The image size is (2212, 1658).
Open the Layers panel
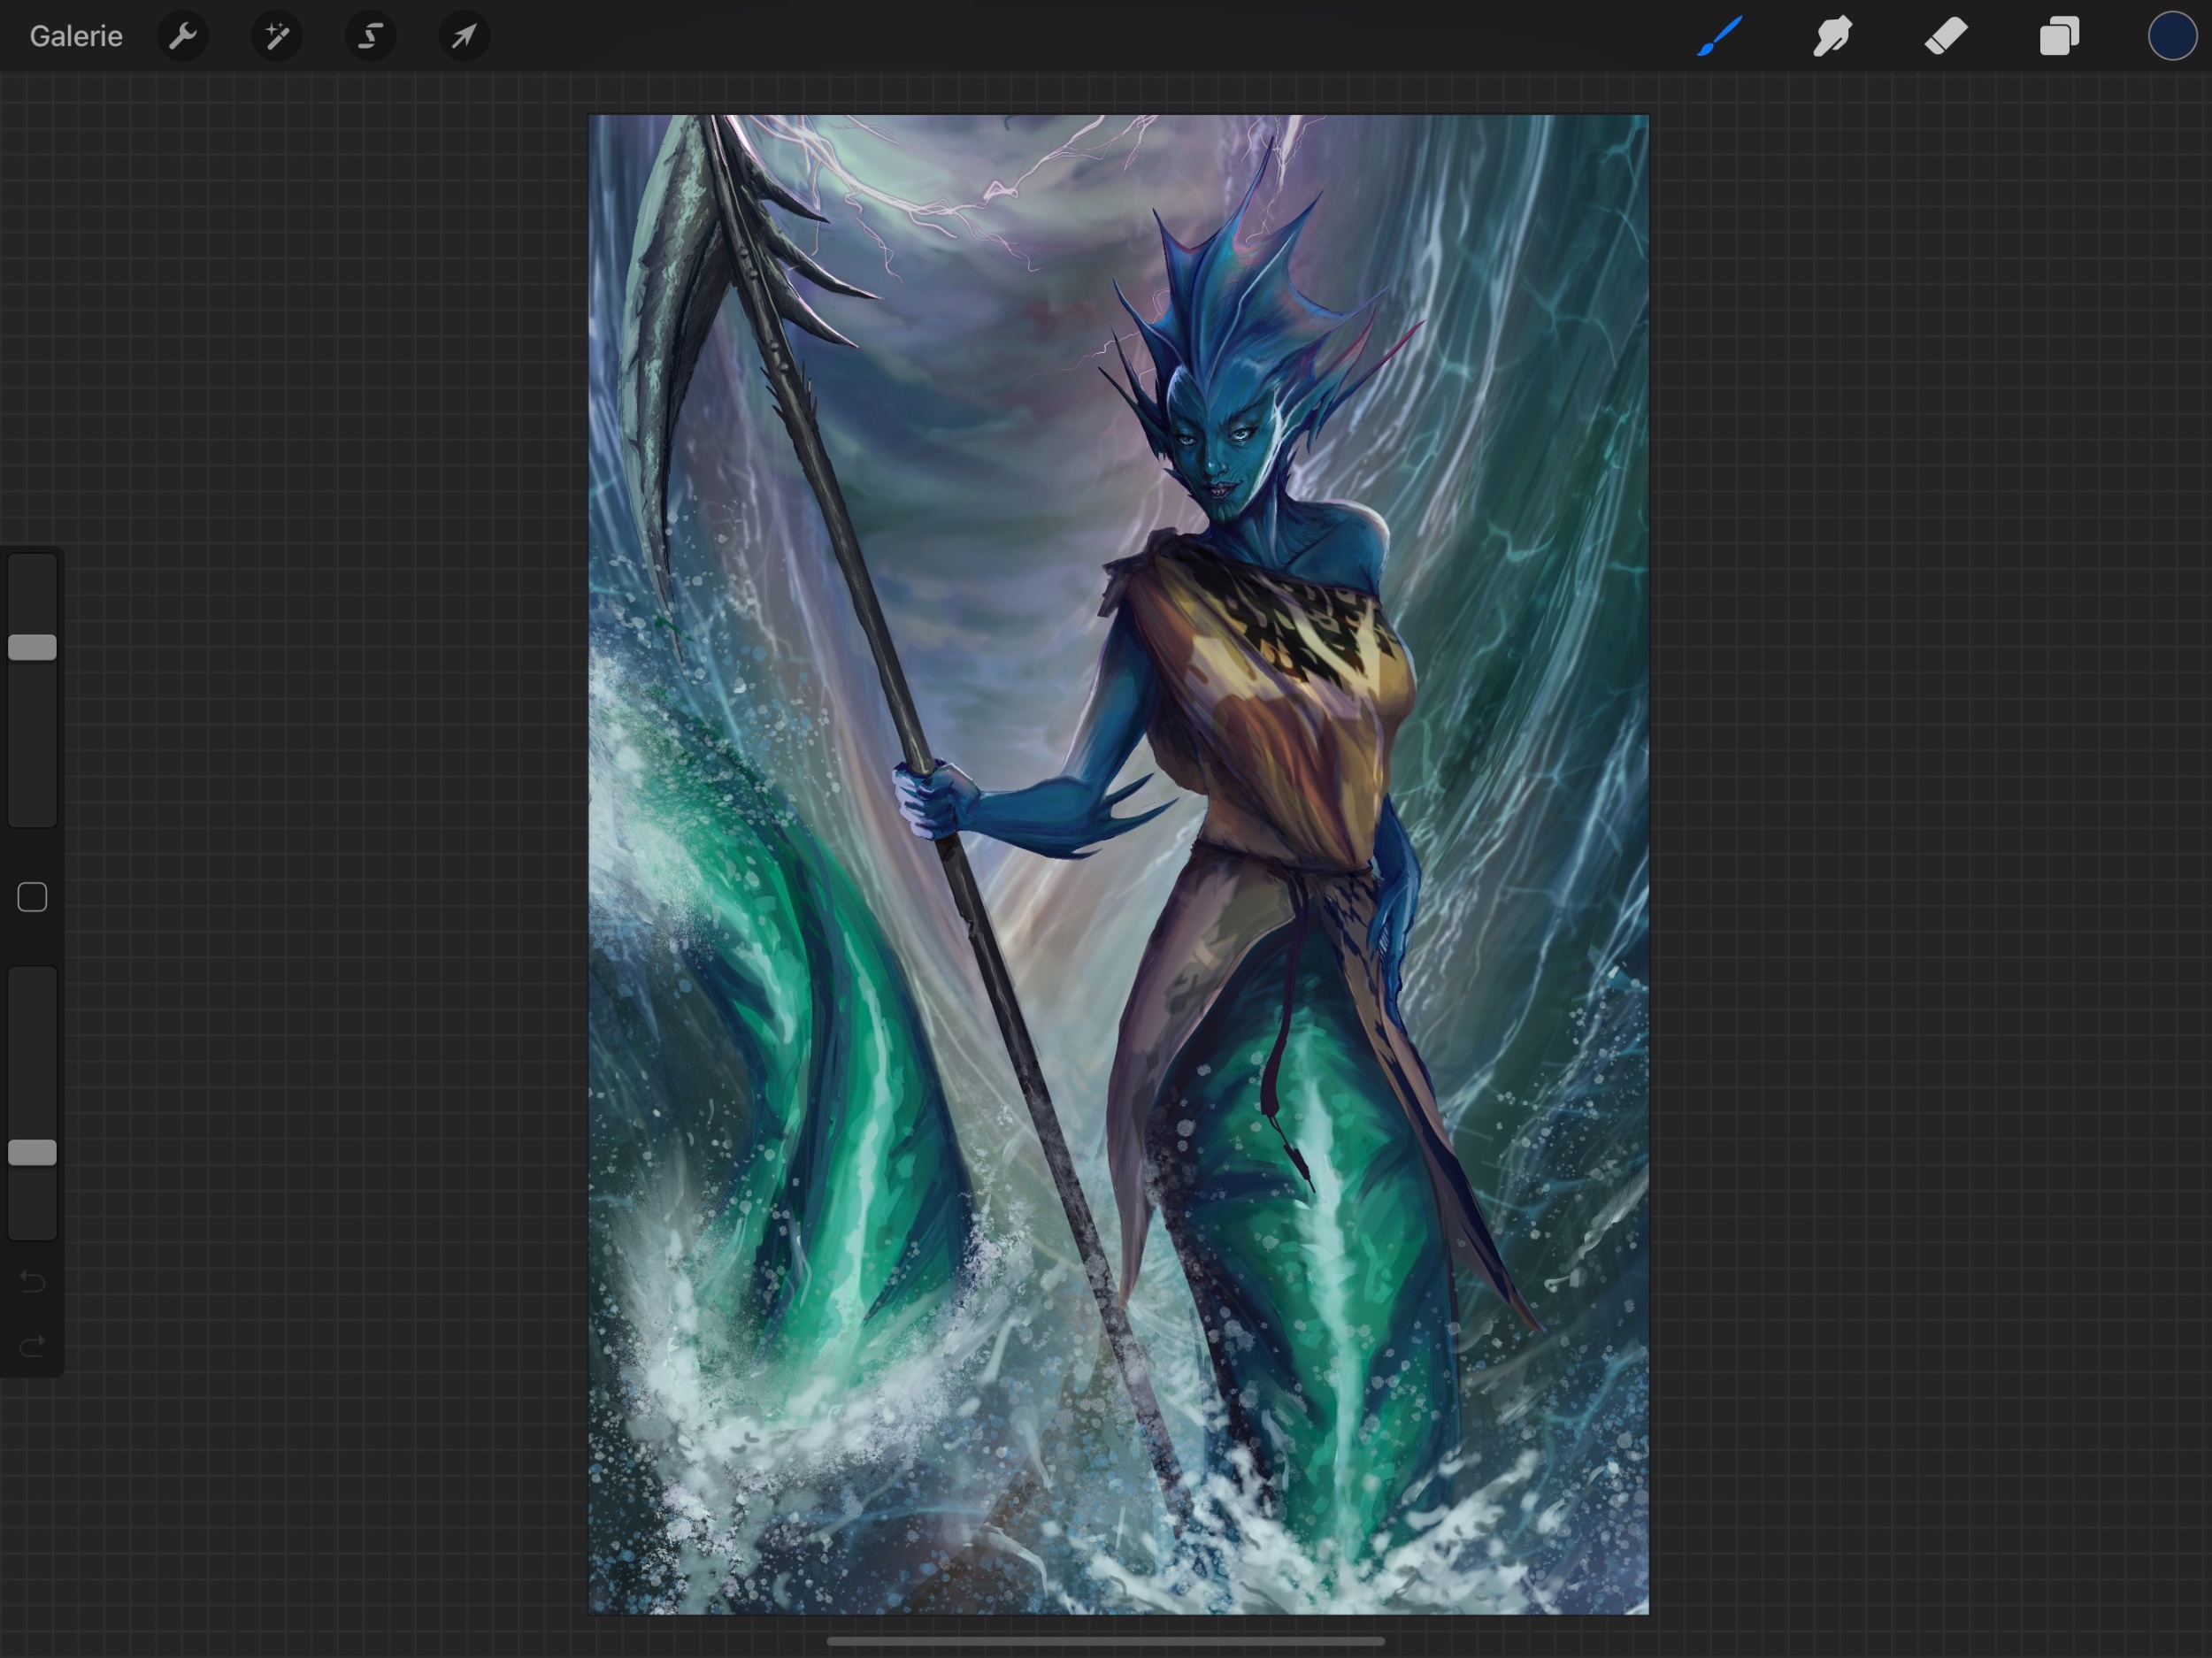tap(2059, 36)
